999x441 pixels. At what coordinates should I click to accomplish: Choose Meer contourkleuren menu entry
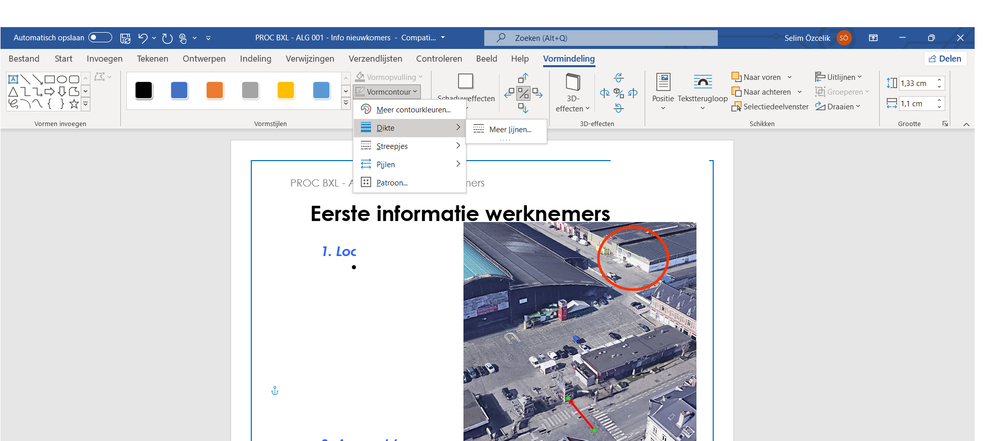coord(409,110)
